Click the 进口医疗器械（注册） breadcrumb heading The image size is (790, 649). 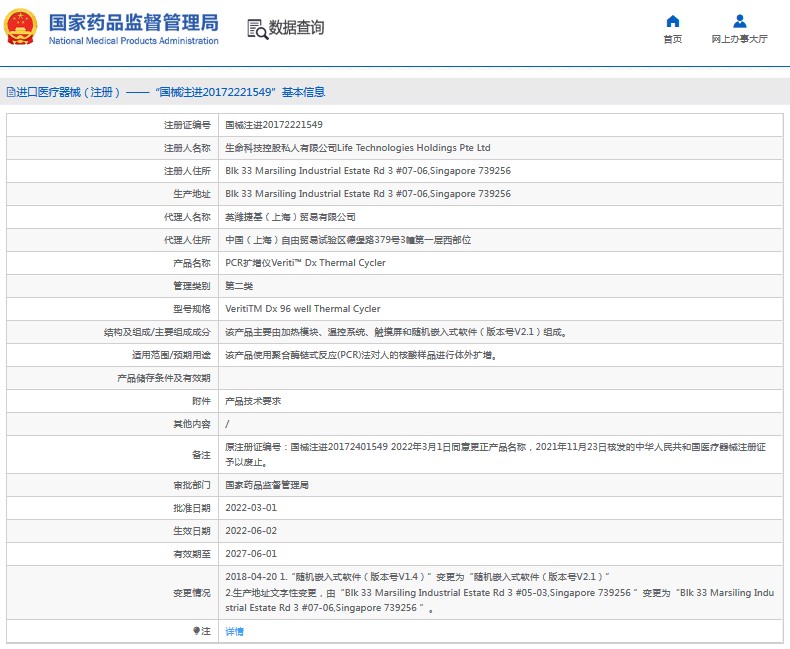tap(69, 92)
